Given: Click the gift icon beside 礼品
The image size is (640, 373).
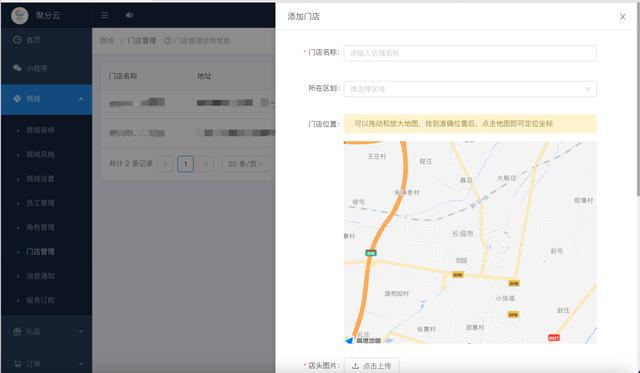Looking at the screenshot, I should (17, 331).
